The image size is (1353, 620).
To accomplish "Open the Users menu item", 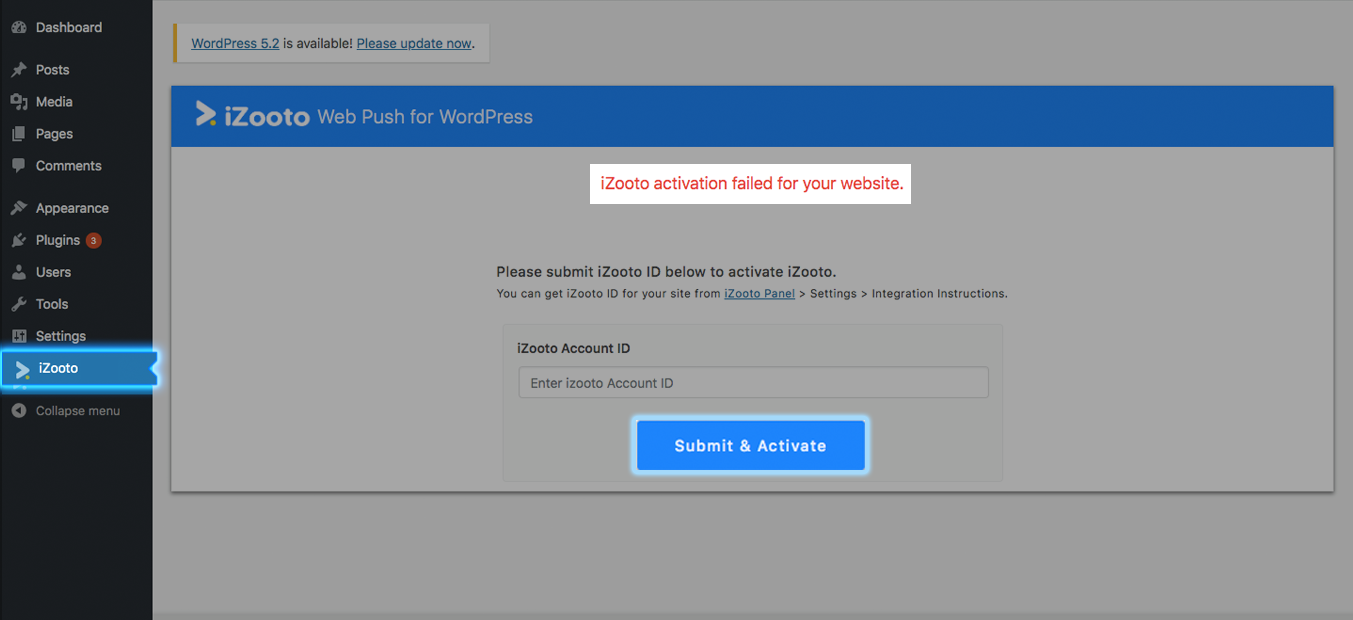I will pos(76,272).
